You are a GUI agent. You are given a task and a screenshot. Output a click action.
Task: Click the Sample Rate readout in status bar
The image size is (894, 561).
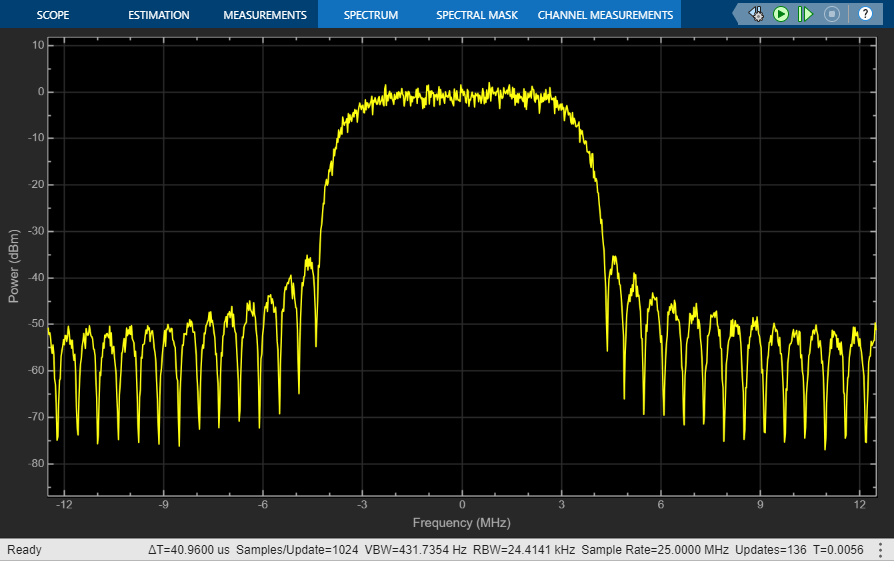click(x=654, y=551)
